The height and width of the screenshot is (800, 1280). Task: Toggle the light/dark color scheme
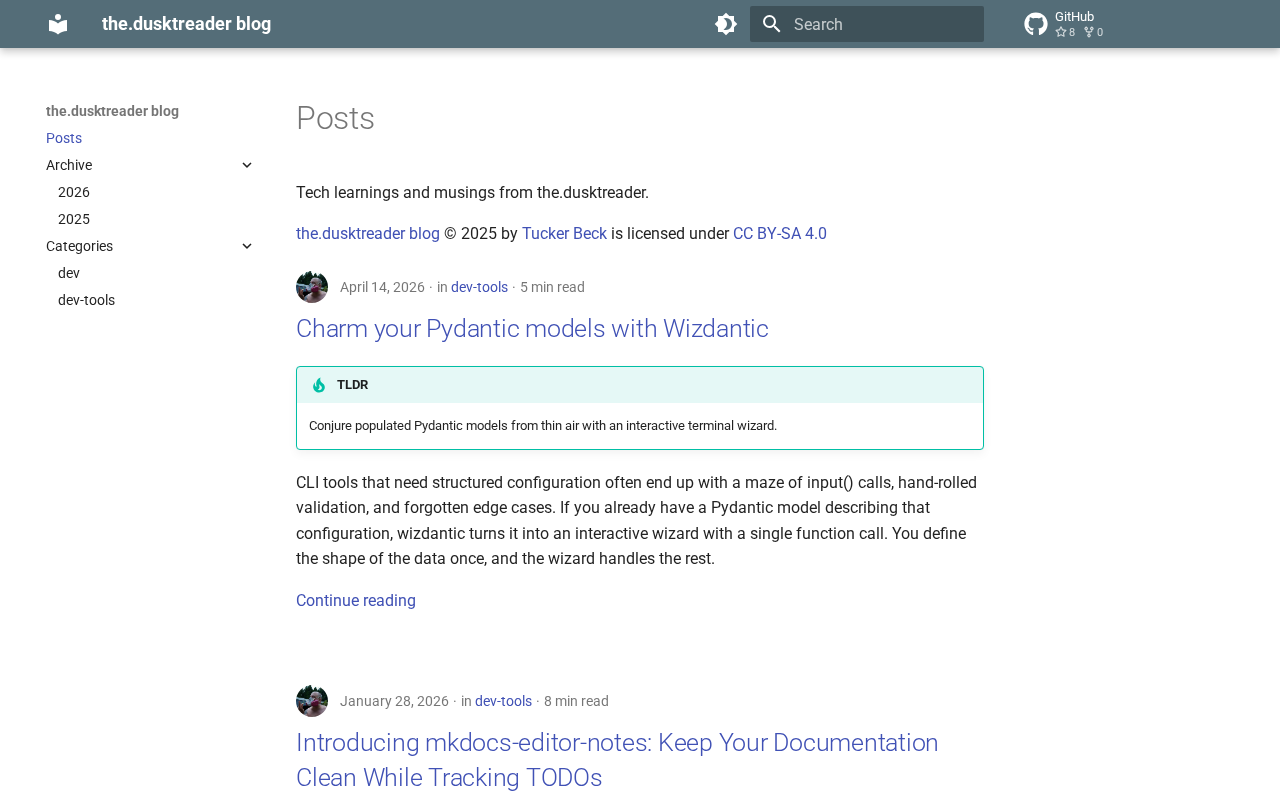726,24
